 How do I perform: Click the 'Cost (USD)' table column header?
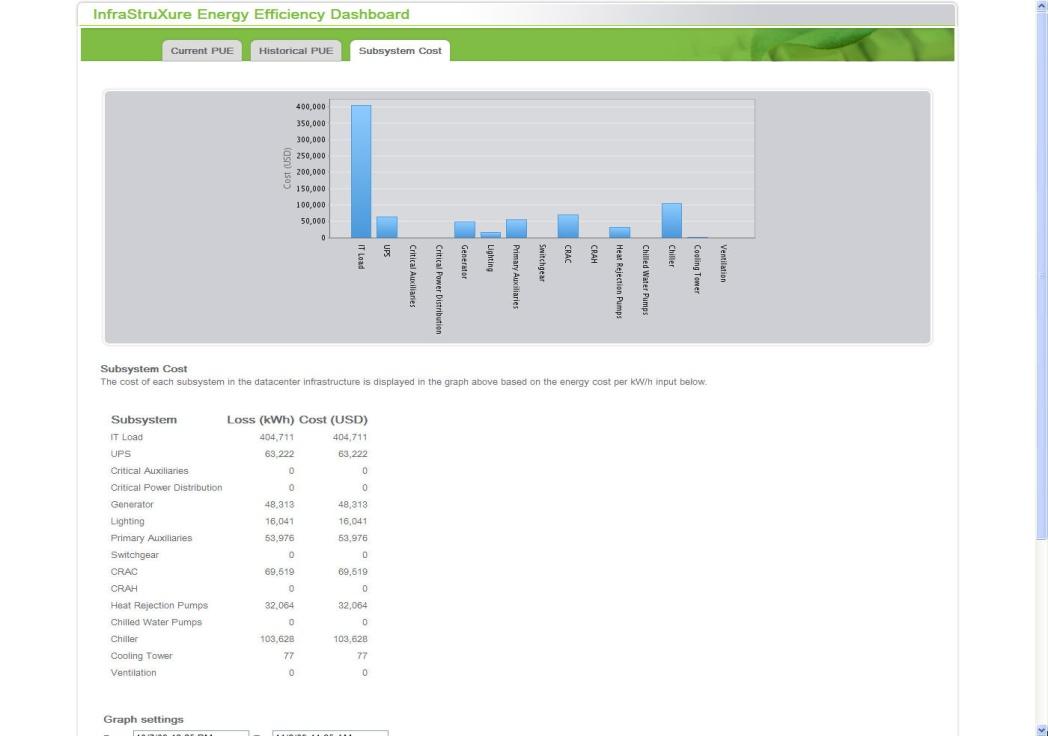334,420
